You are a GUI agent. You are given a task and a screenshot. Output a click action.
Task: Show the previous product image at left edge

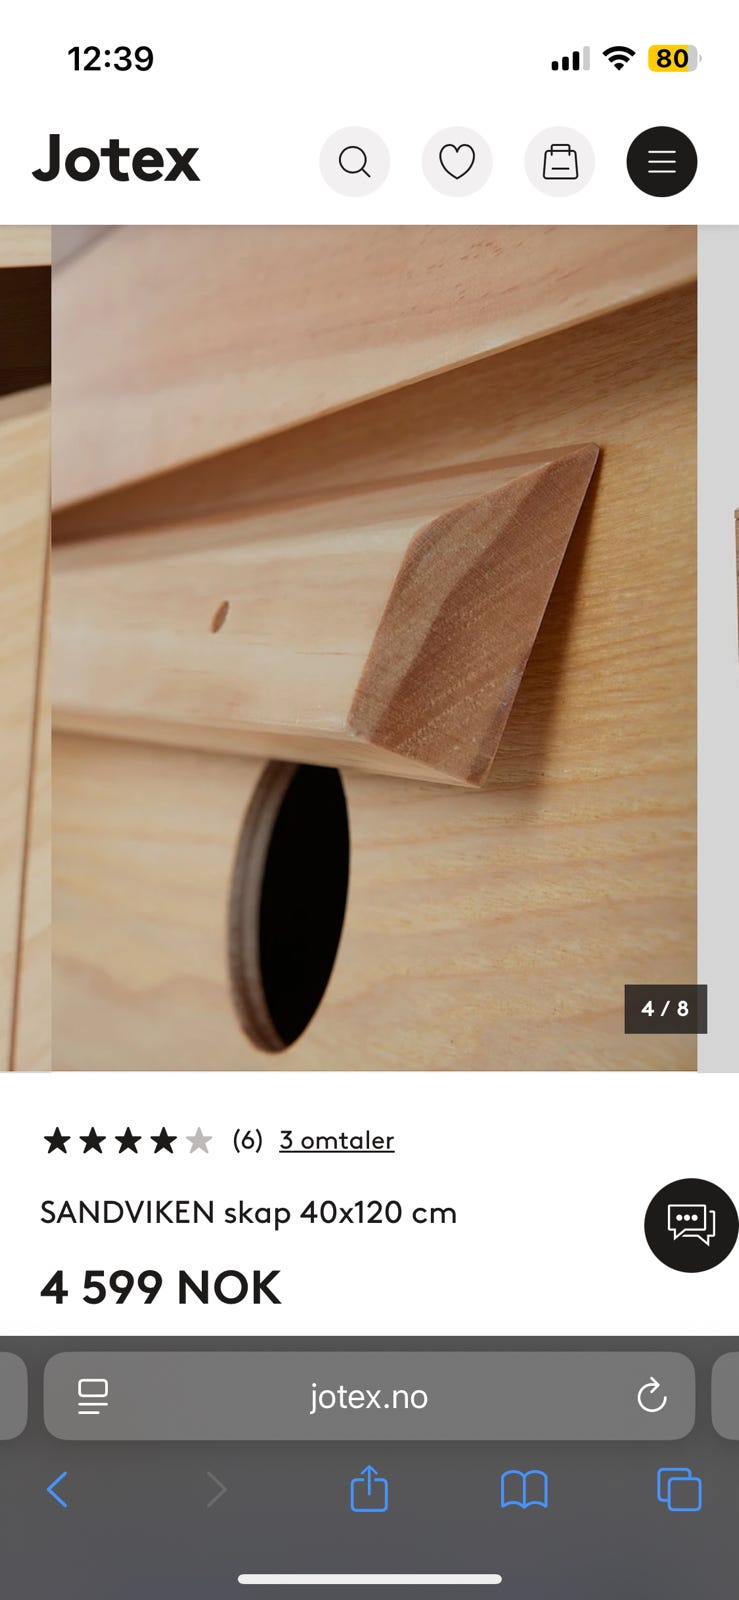point(25,648)
